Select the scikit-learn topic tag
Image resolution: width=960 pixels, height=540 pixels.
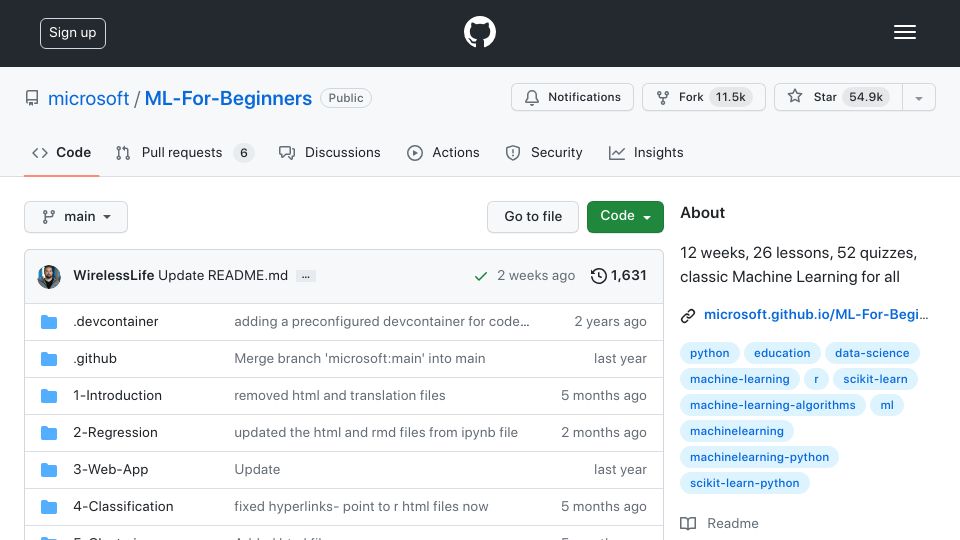[x=875, y=380]
